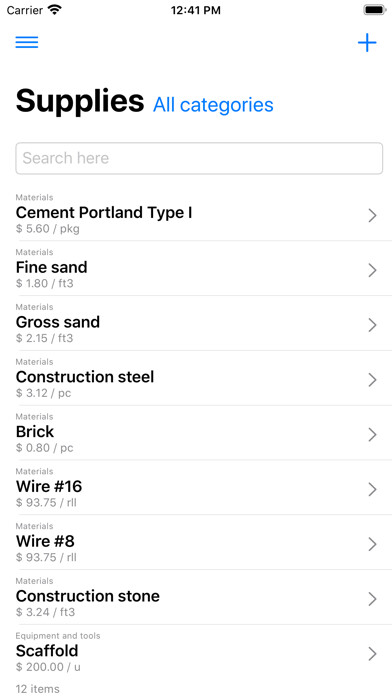Select Gross sand price line
The height and width of the screenshot is (696, 392).
coord(44,338)
